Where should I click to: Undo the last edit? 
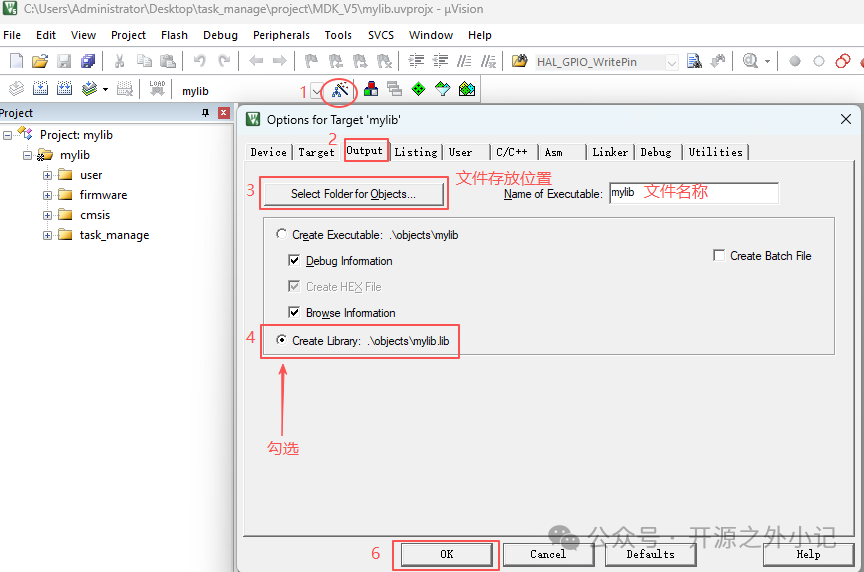click(199, 61)
